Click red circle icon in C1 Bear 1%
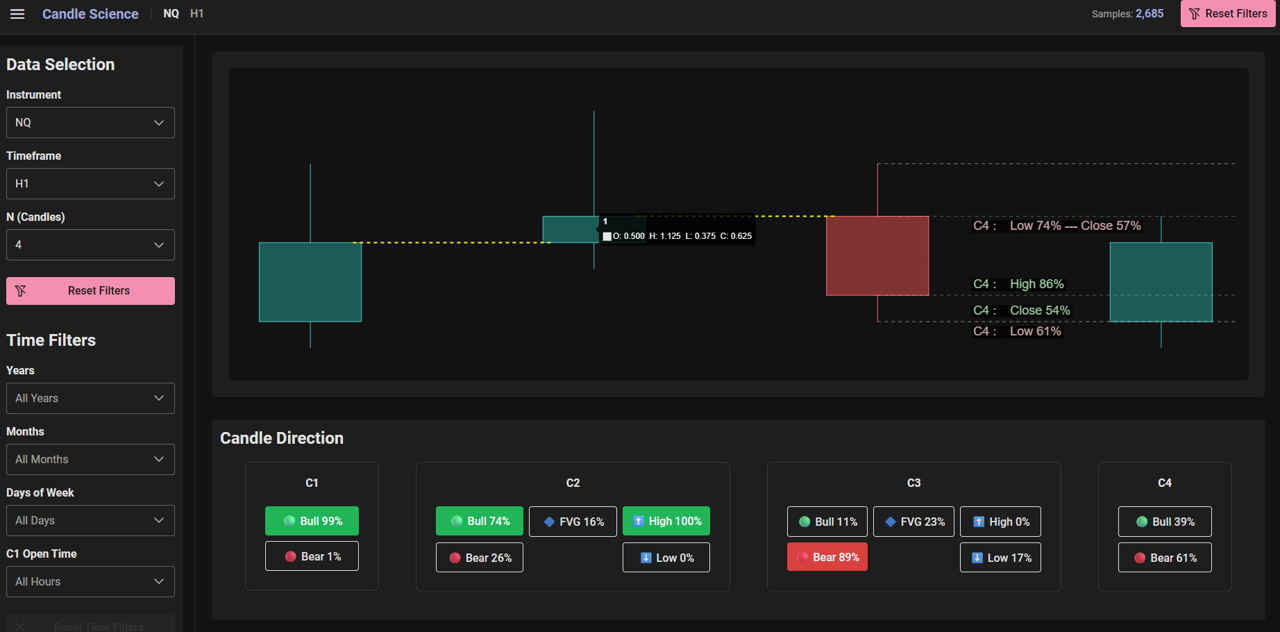Screen dimensions: 1280x632 (291, 556)
